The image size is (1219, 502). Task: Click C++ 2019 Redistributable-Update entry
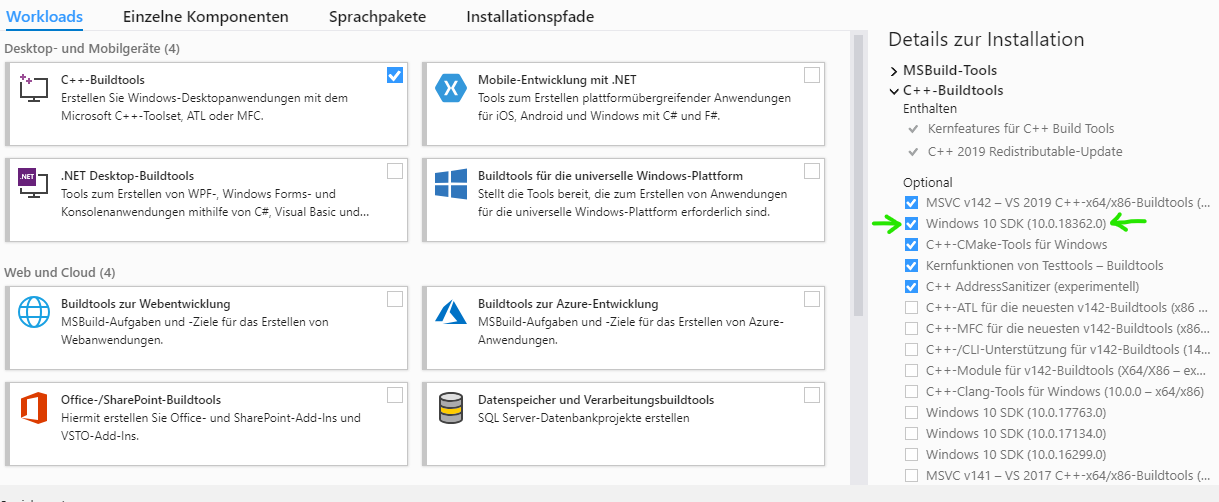click(x=1025, y=152)
